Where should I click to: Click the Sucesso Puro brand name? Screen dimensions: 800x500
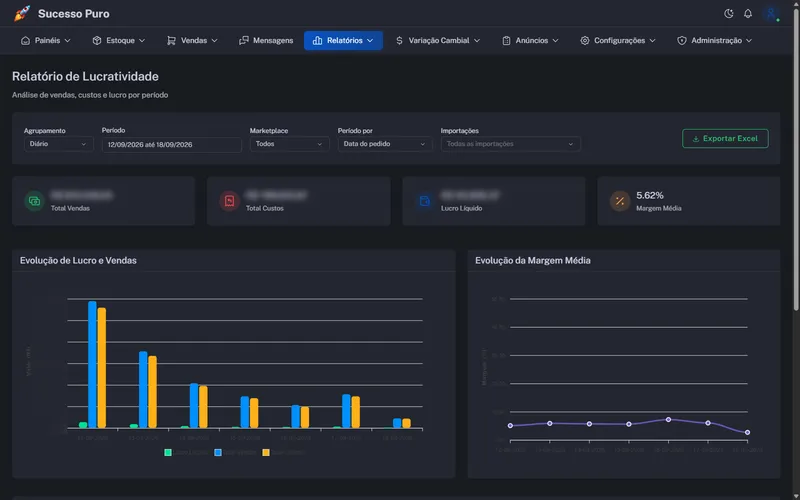pos(73,14)
